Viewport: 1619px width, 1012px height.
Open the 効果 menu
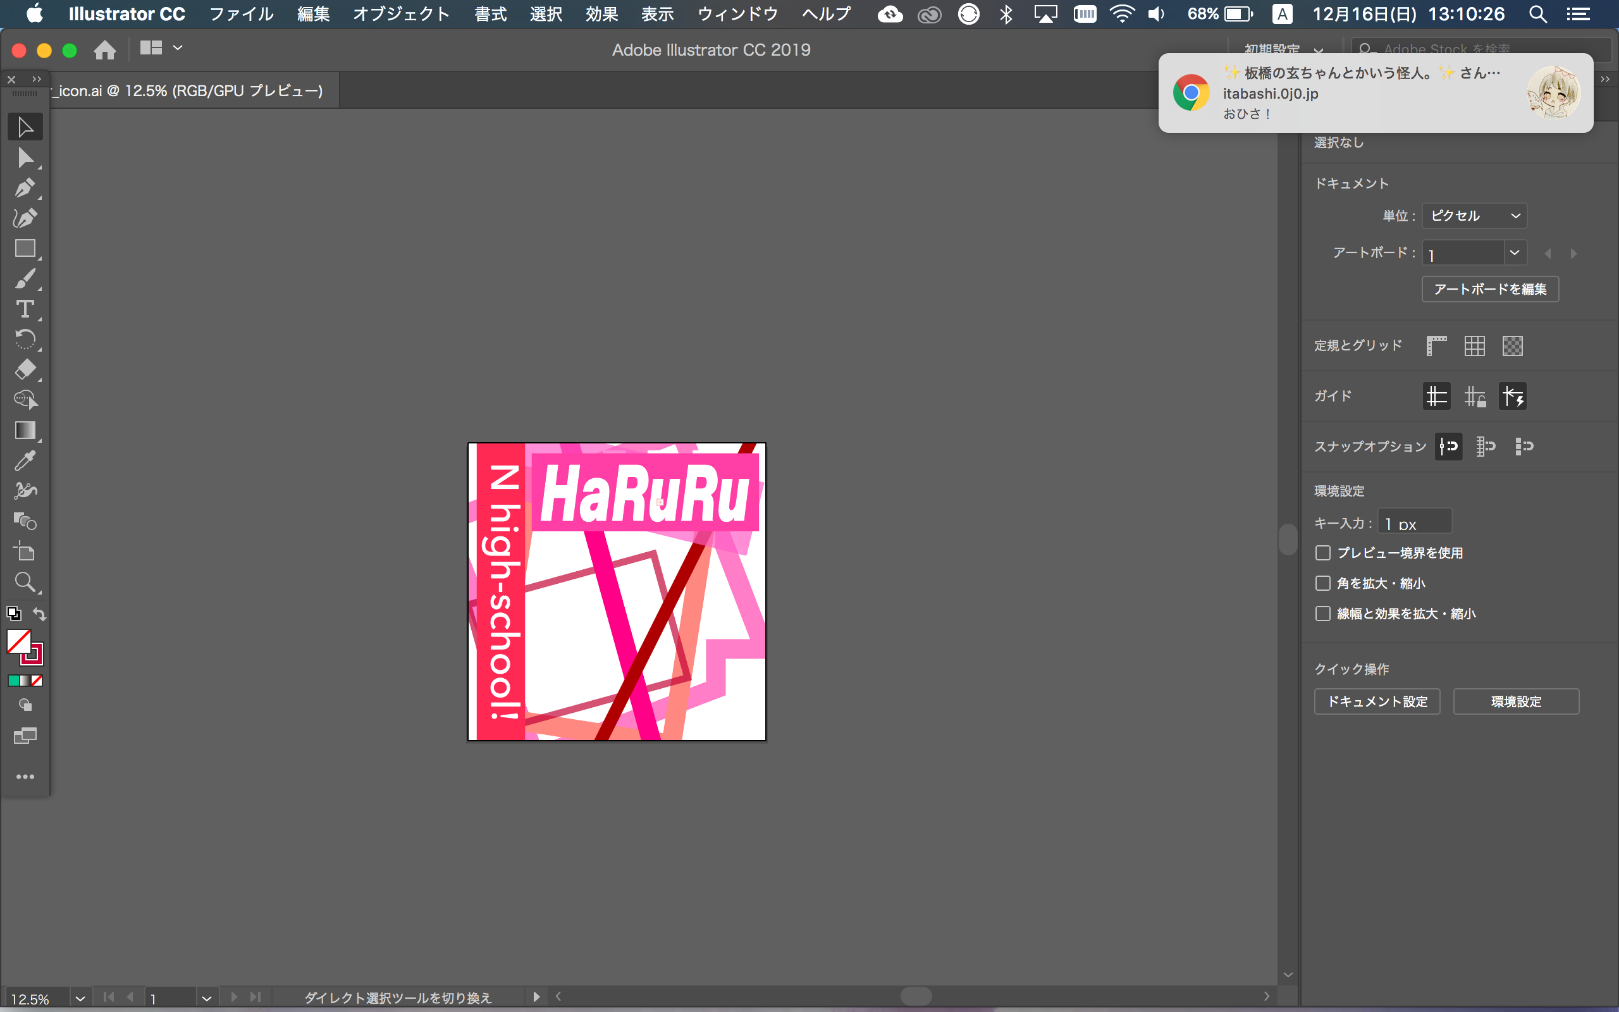[601, 14]
